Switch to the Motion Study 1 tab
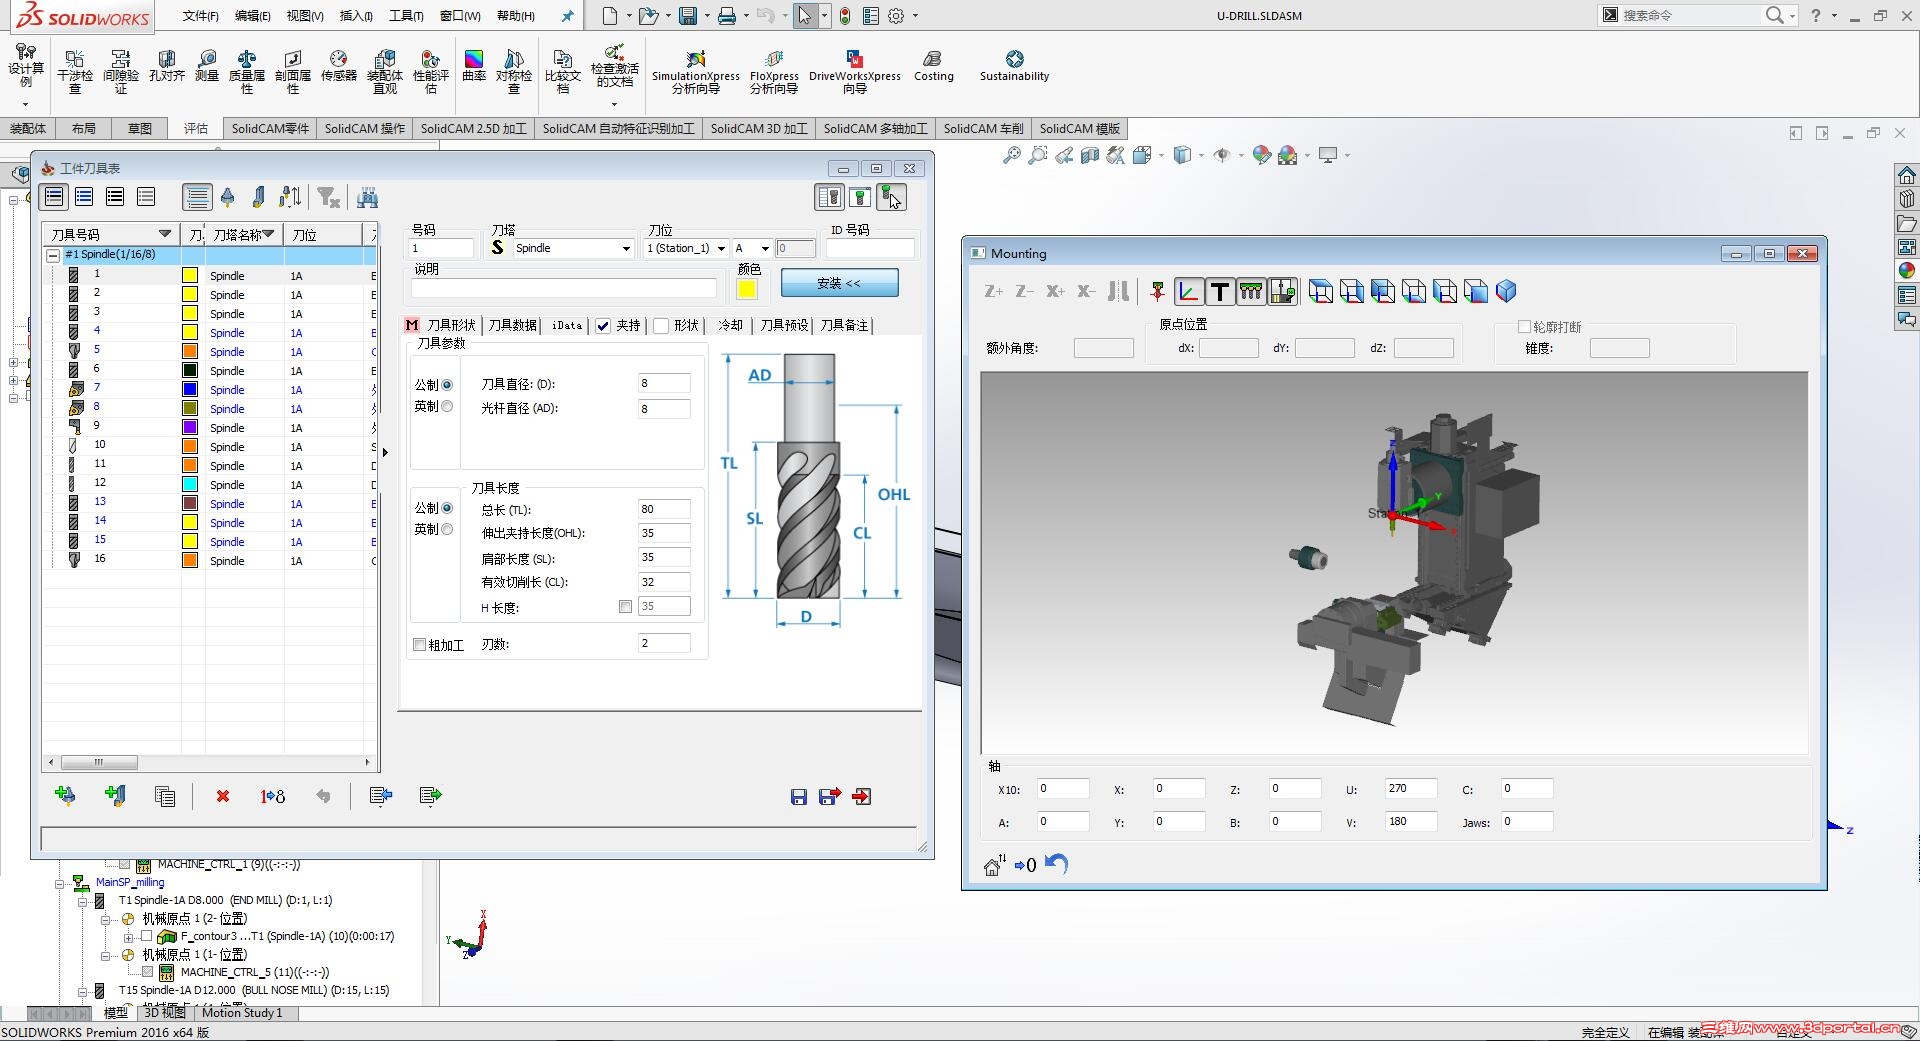Viewport: 1920px width, 1041px height. 242,1013
